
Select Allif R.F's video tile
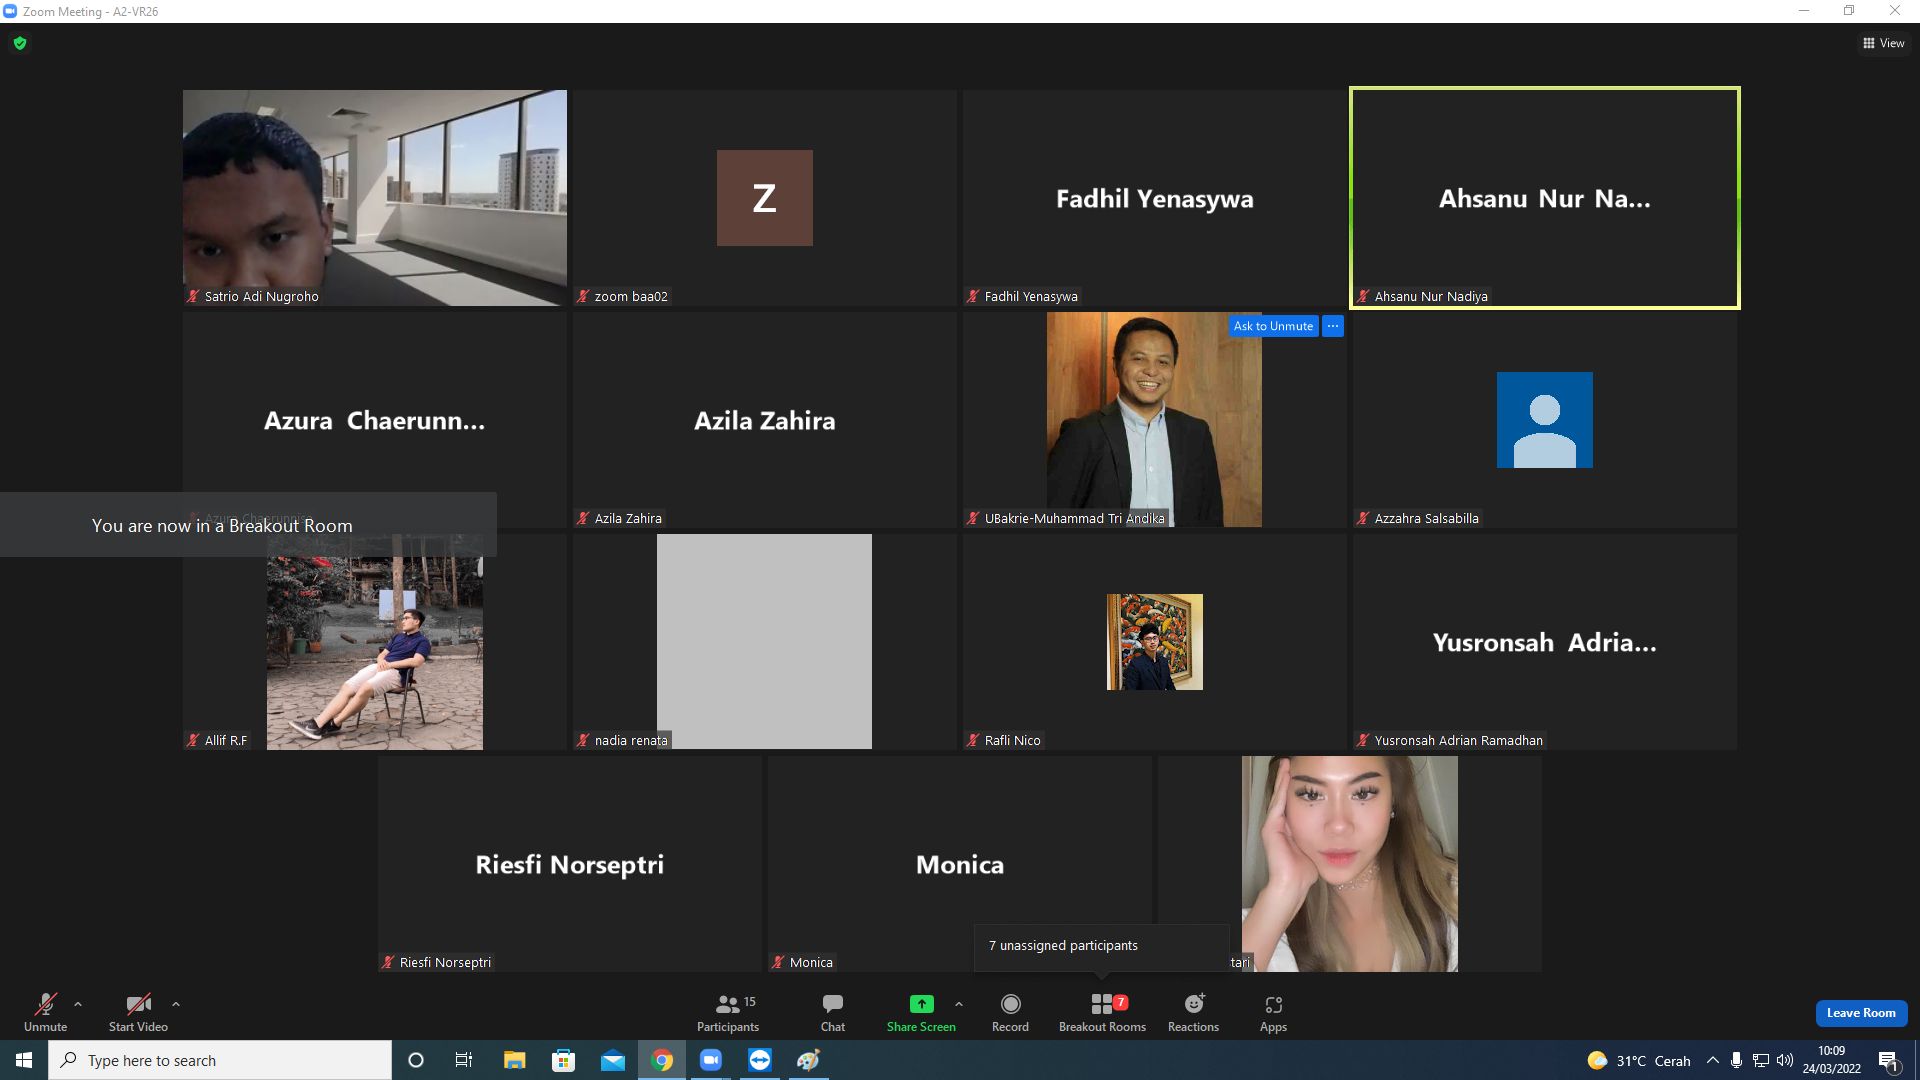(375, 642)
